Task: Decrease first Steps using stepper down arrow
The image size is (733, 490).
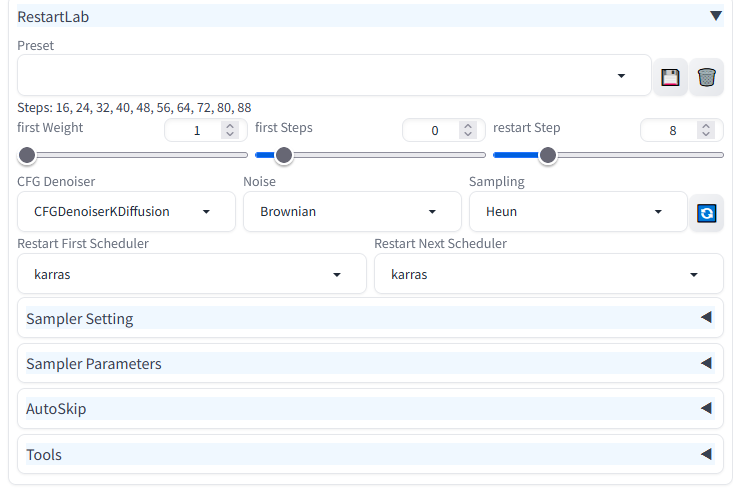Action: coord(468,135)
